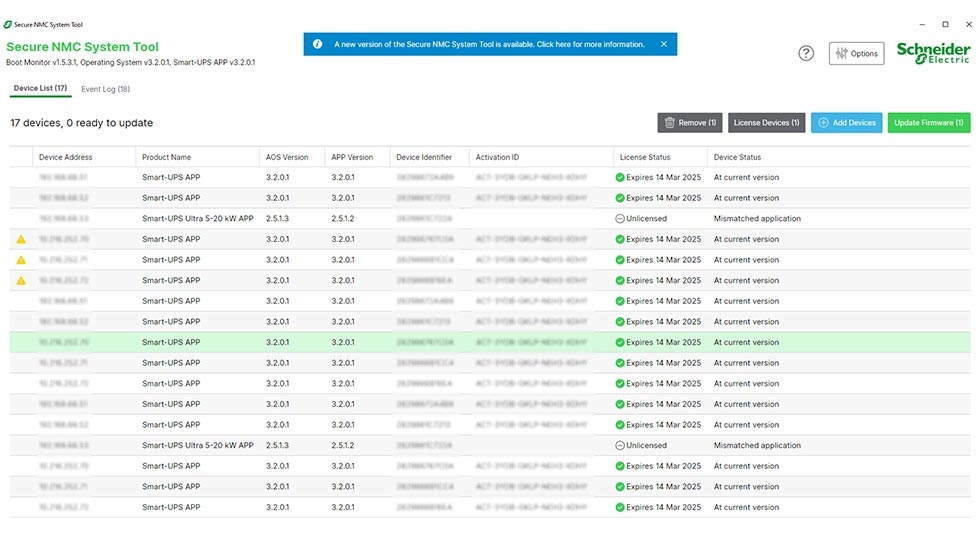The width and height of the screenshot is (980, 560).
Task: Click the Secure NMC app icon in title bar
Action: (x=8, y=24)
